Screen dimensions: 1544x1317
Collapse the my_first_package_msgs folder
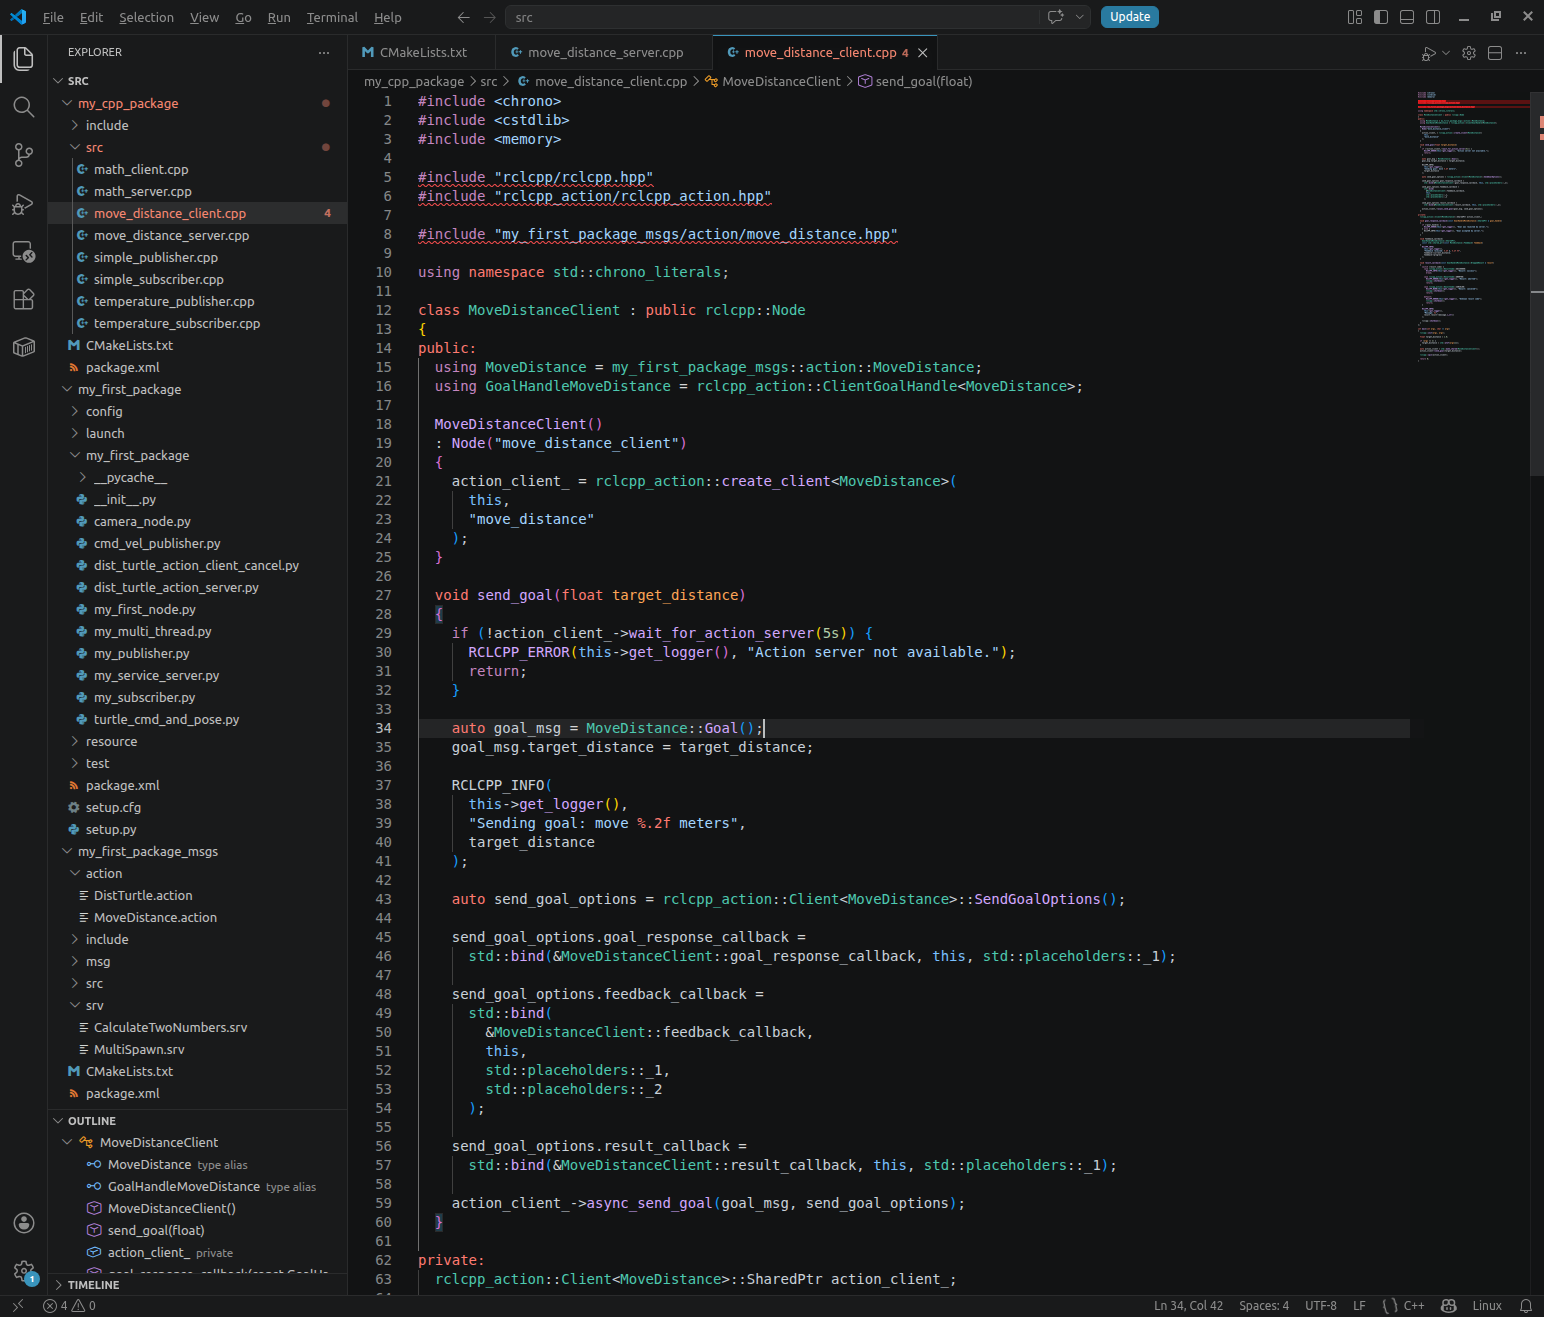point(197,851)
